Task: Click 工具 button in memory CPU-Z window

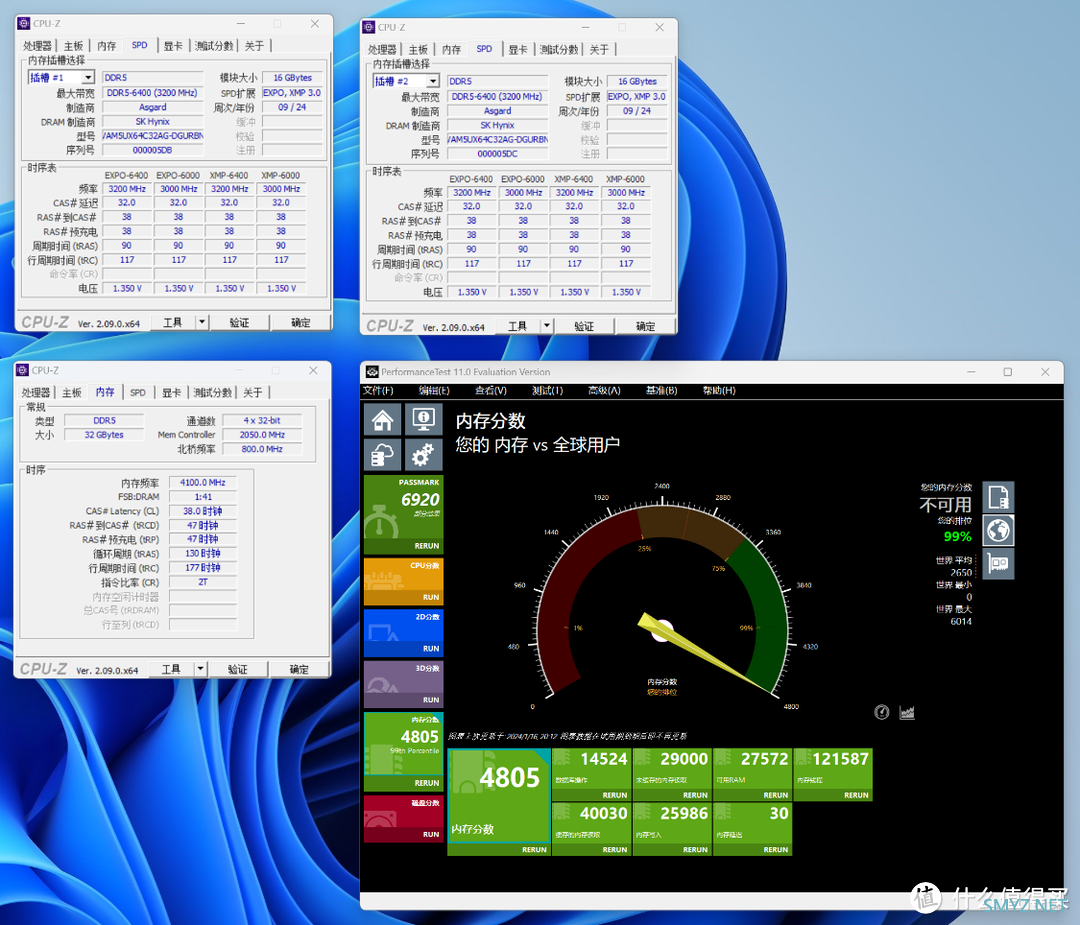Action: pos(171,669)
